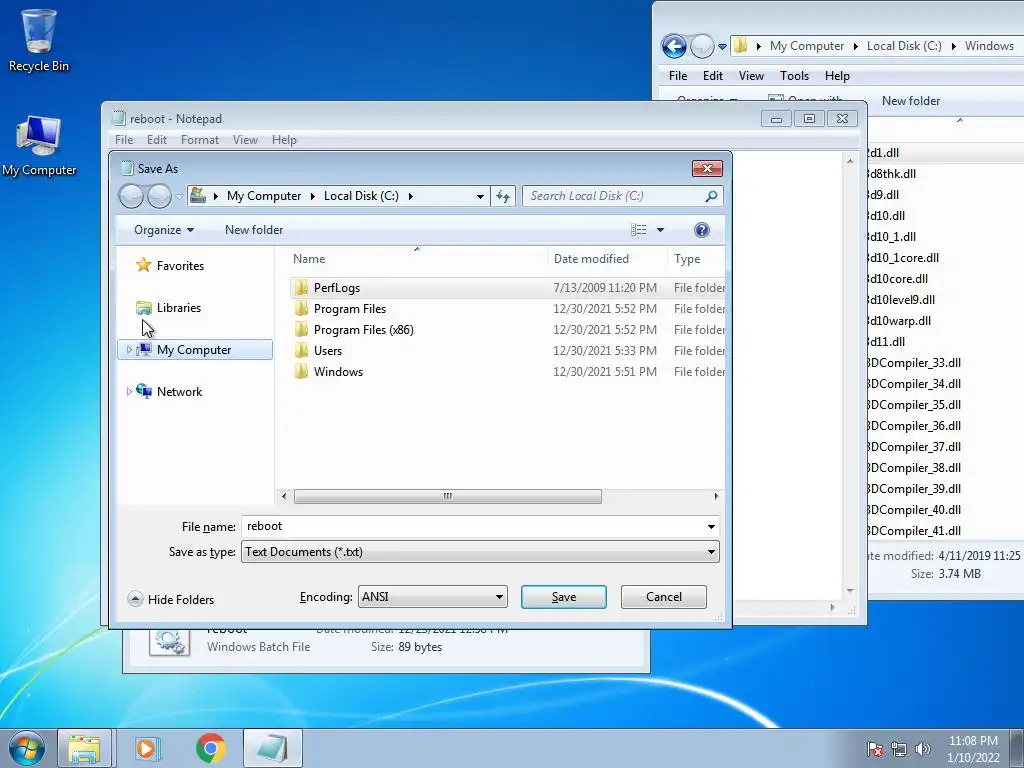Select the My Computer desktop icon
The width and height of the screenshot is (1024, 768).
(39, 146)
